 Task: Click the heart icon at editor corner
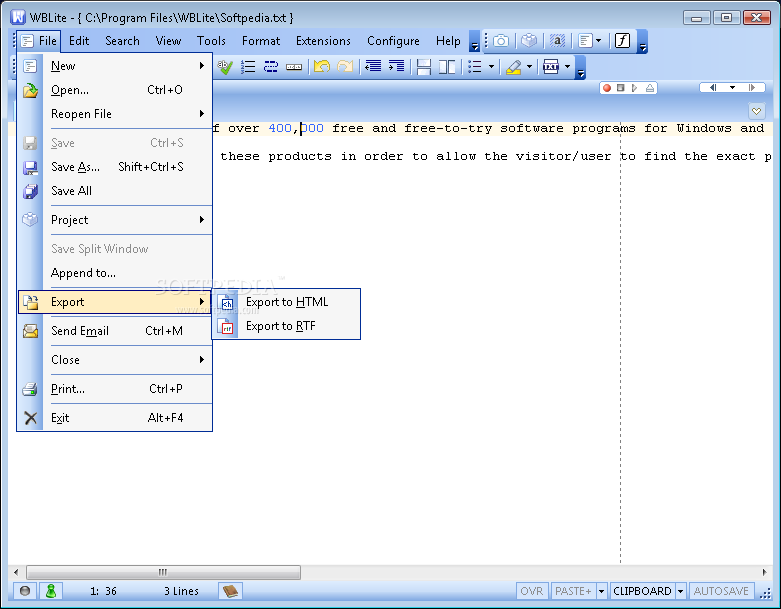coord(756,111)
